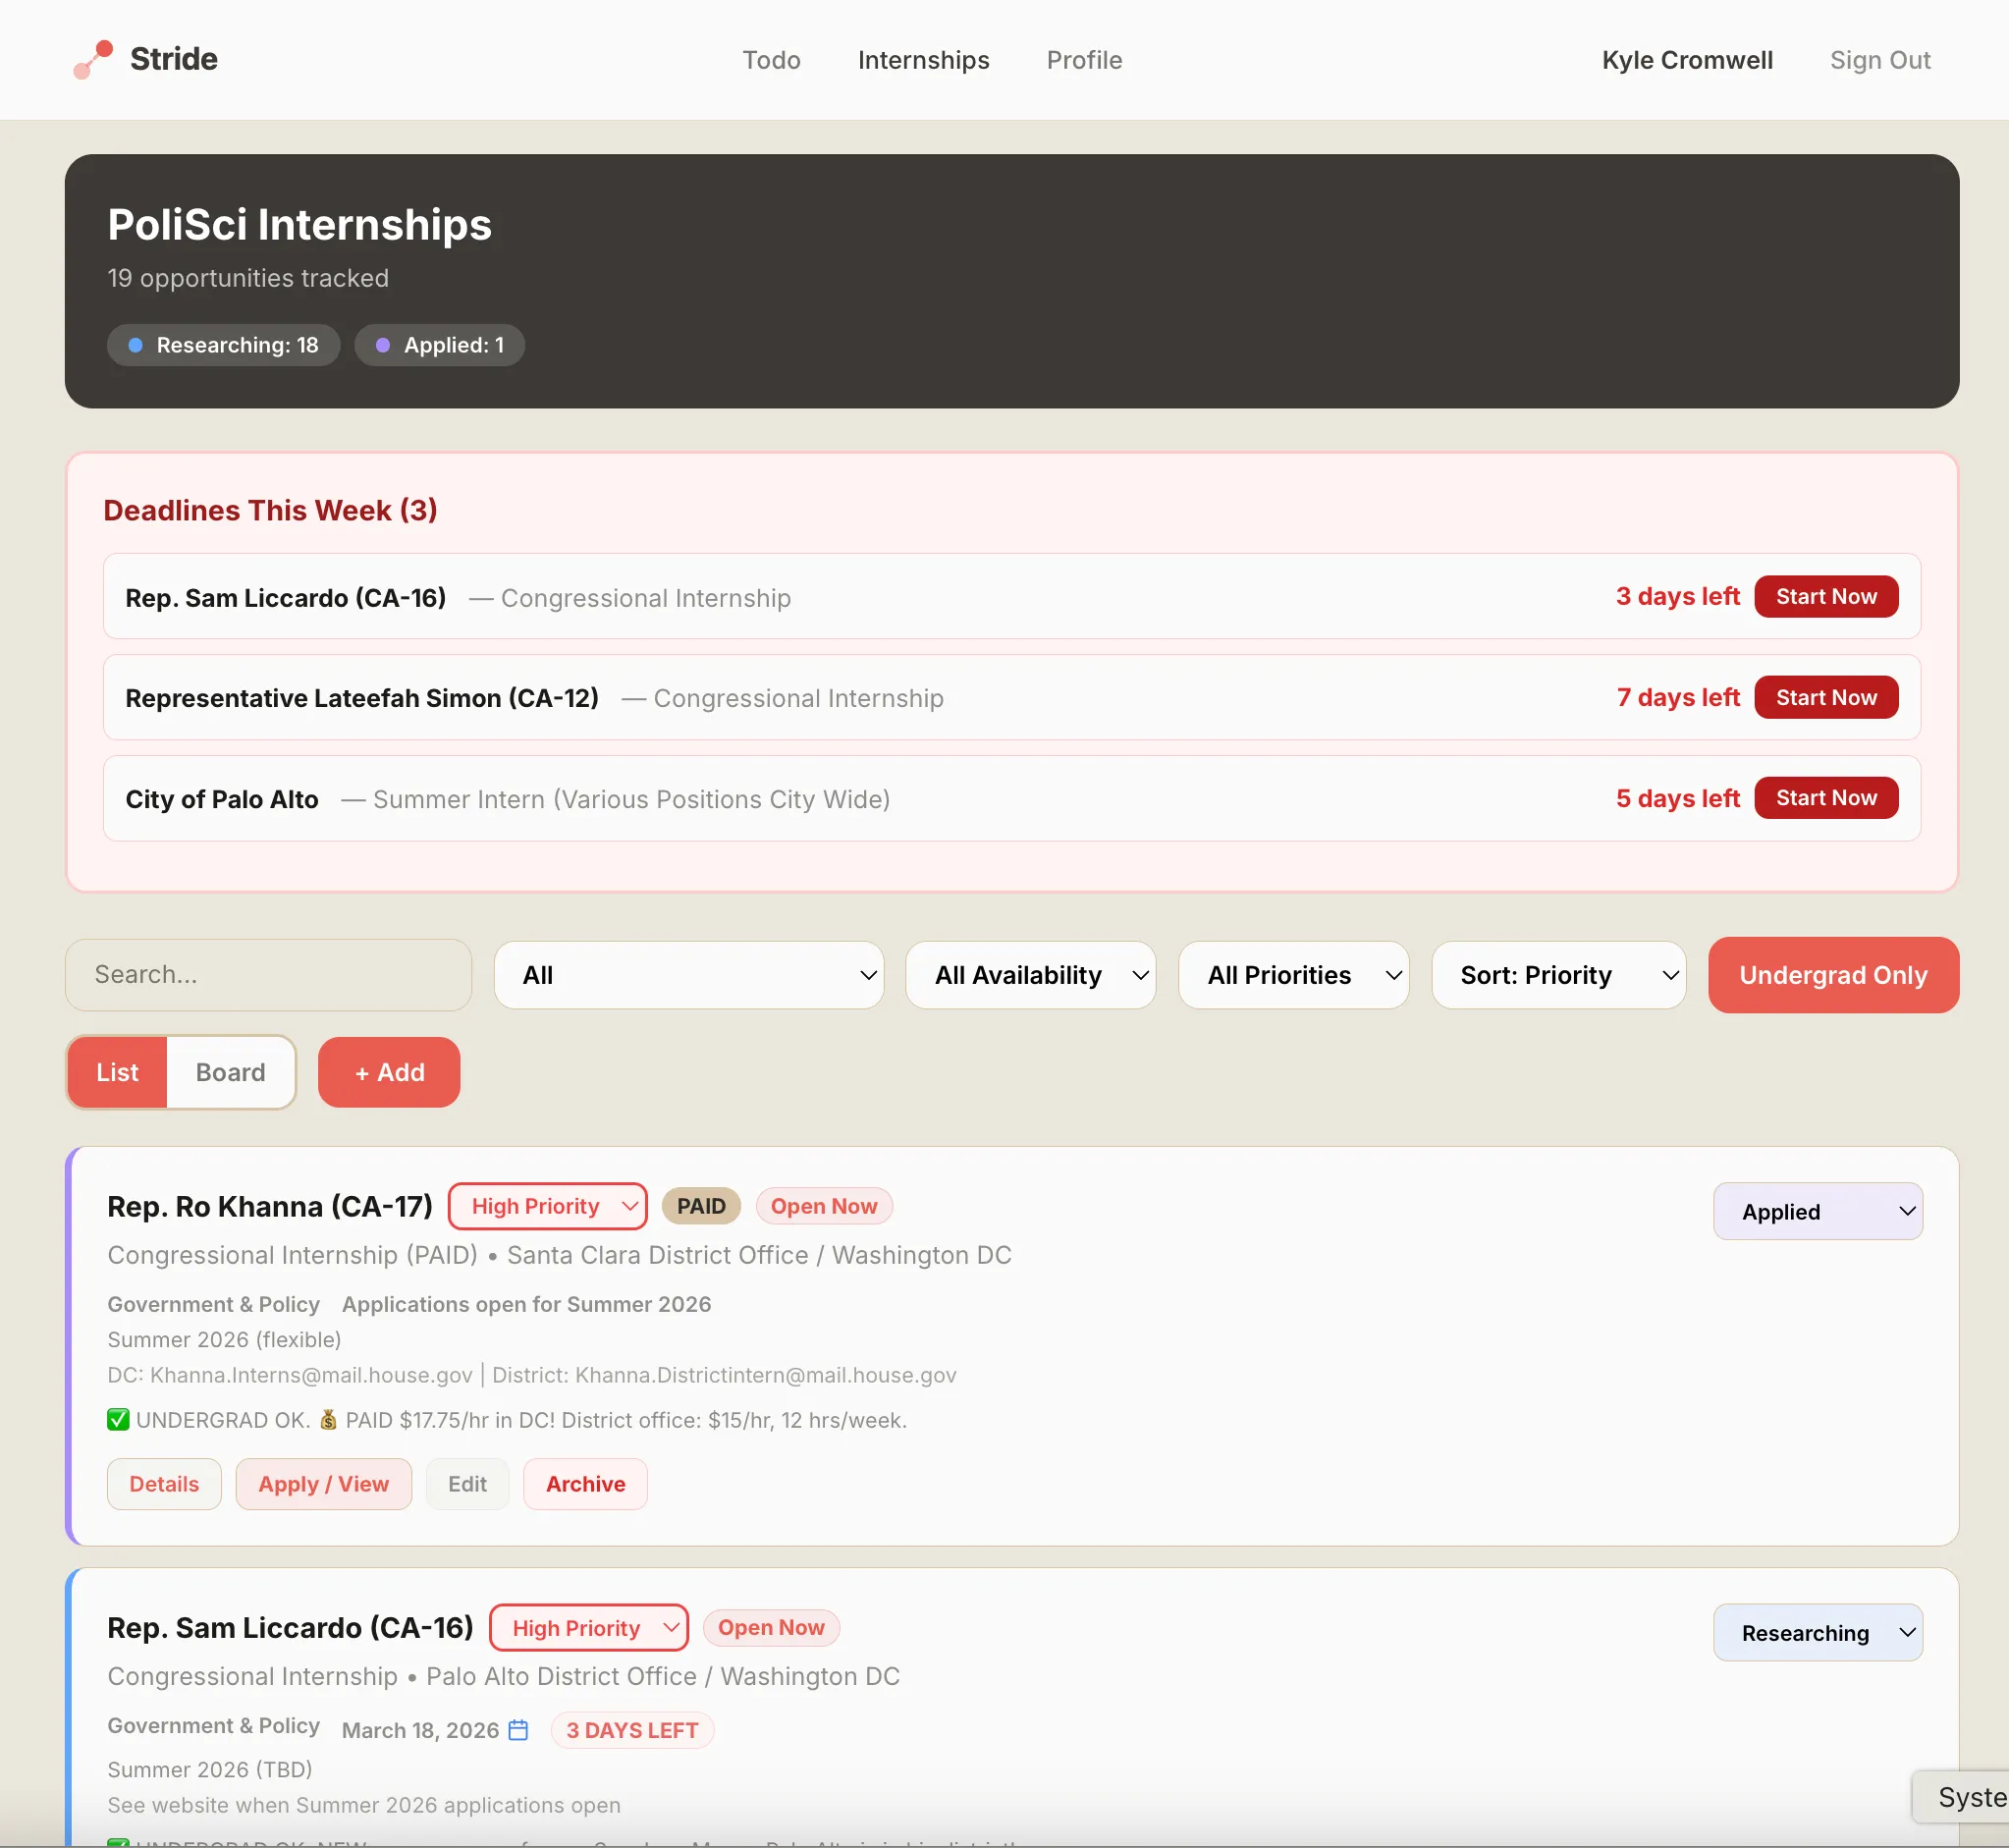Click Start Now for City of Palo Alto

tap(1825, 797)
